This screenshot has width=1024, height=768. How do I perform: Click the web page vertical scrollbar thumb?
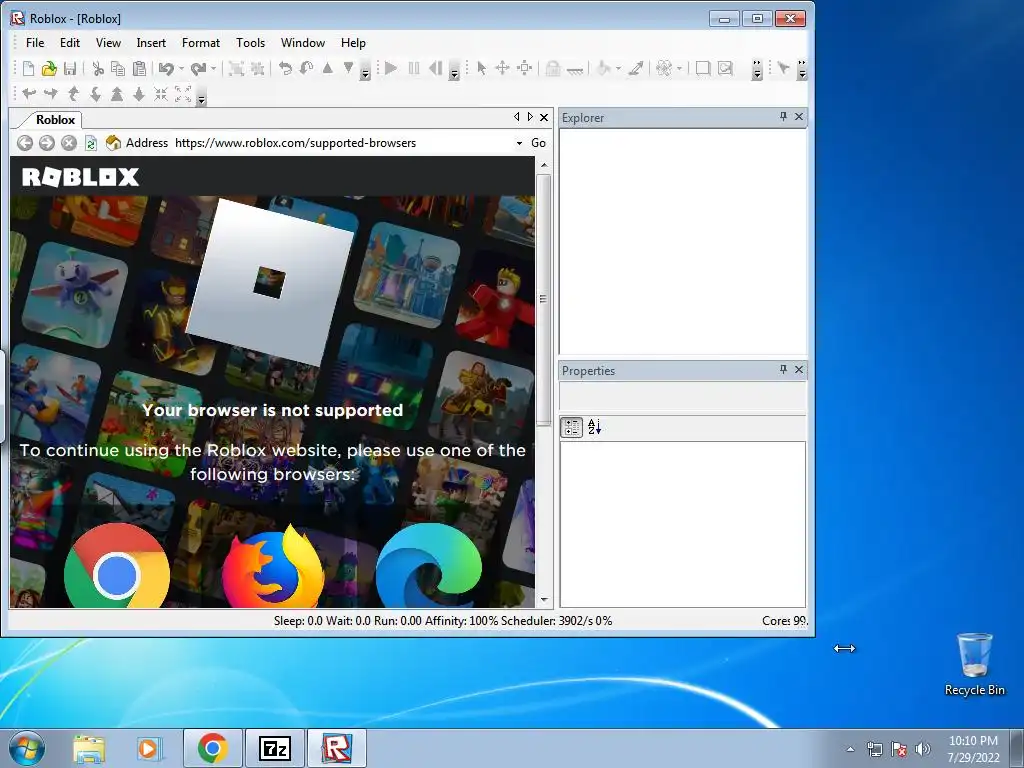pyautogui.click(x=543, y=300)
